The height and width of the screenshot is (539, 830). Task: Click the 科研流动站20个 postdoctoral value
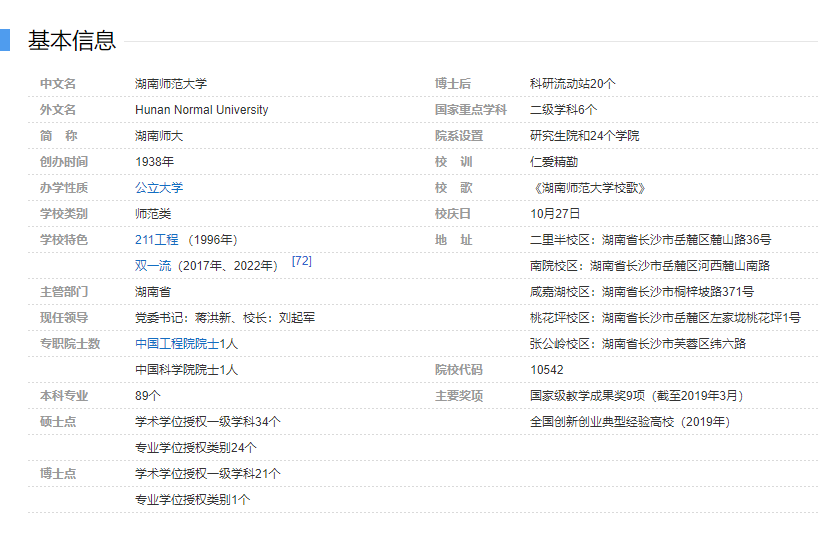click(x=572, y=84)
